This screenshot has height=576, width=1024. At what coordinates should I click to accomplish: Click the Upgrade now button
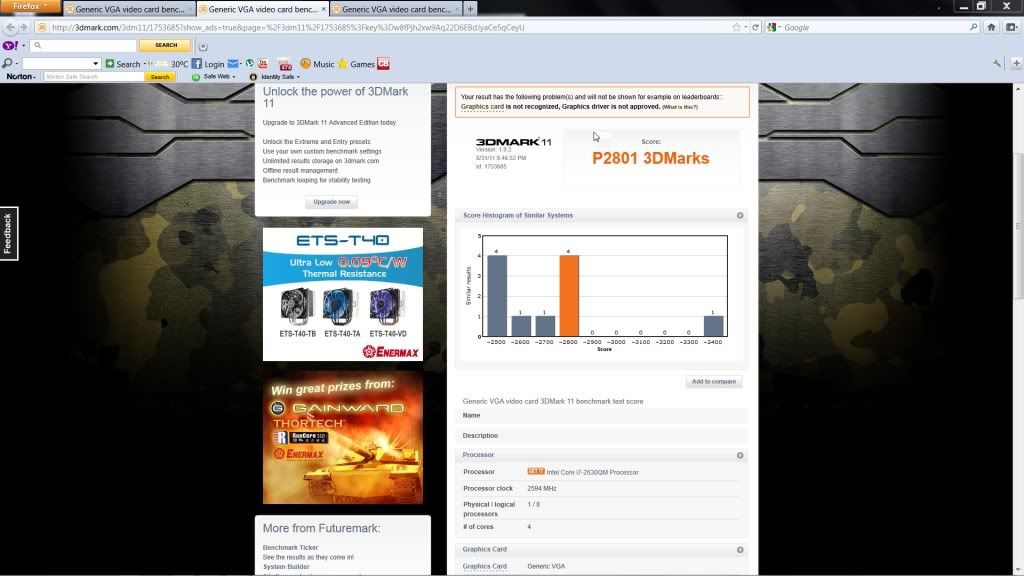[331, 202]
